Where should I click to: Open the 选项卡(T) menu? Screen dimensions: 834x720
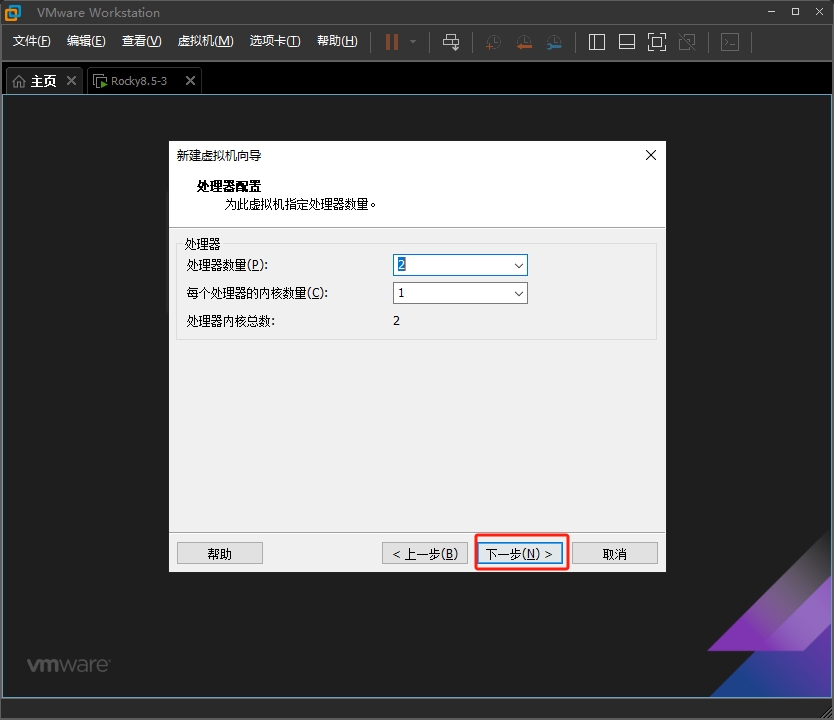[x=275, y=41]
